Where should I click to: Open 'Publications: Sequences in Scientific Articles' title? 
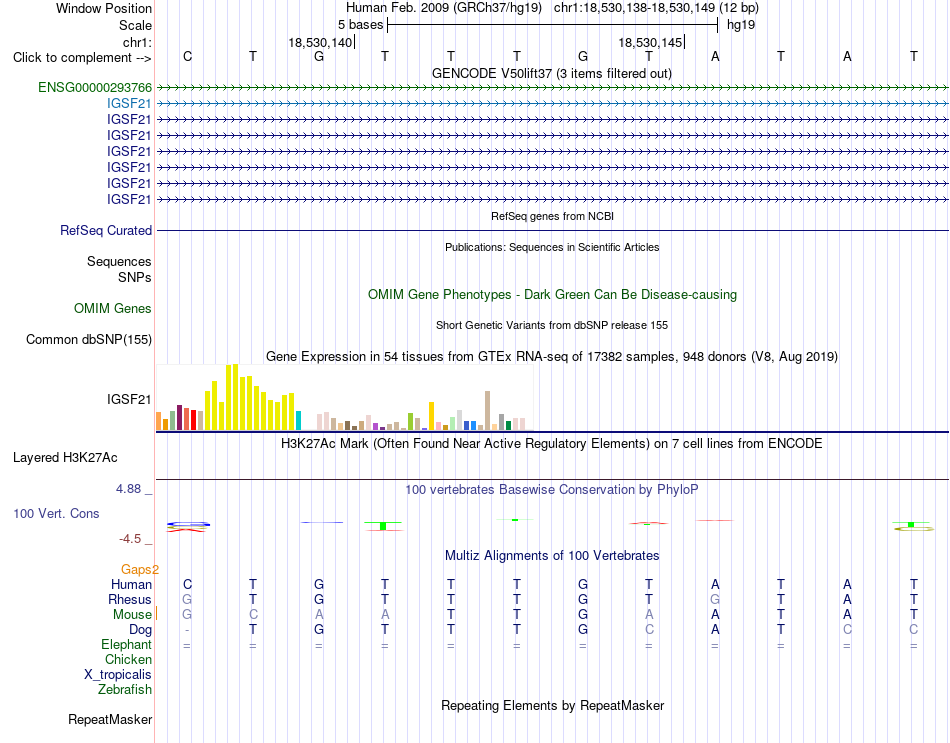pyautogui.click(x=552, y=247)
